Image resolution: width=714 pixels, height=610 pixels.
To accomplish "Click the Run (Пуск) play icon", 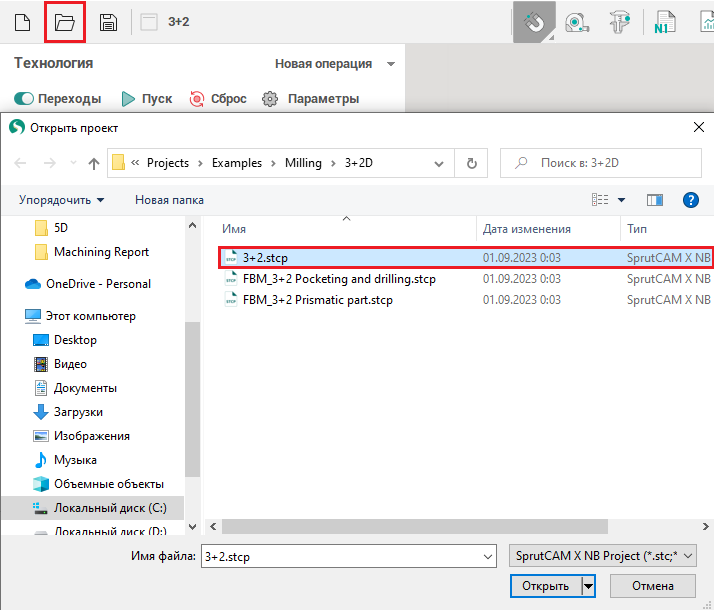I will tap(128, 99).
